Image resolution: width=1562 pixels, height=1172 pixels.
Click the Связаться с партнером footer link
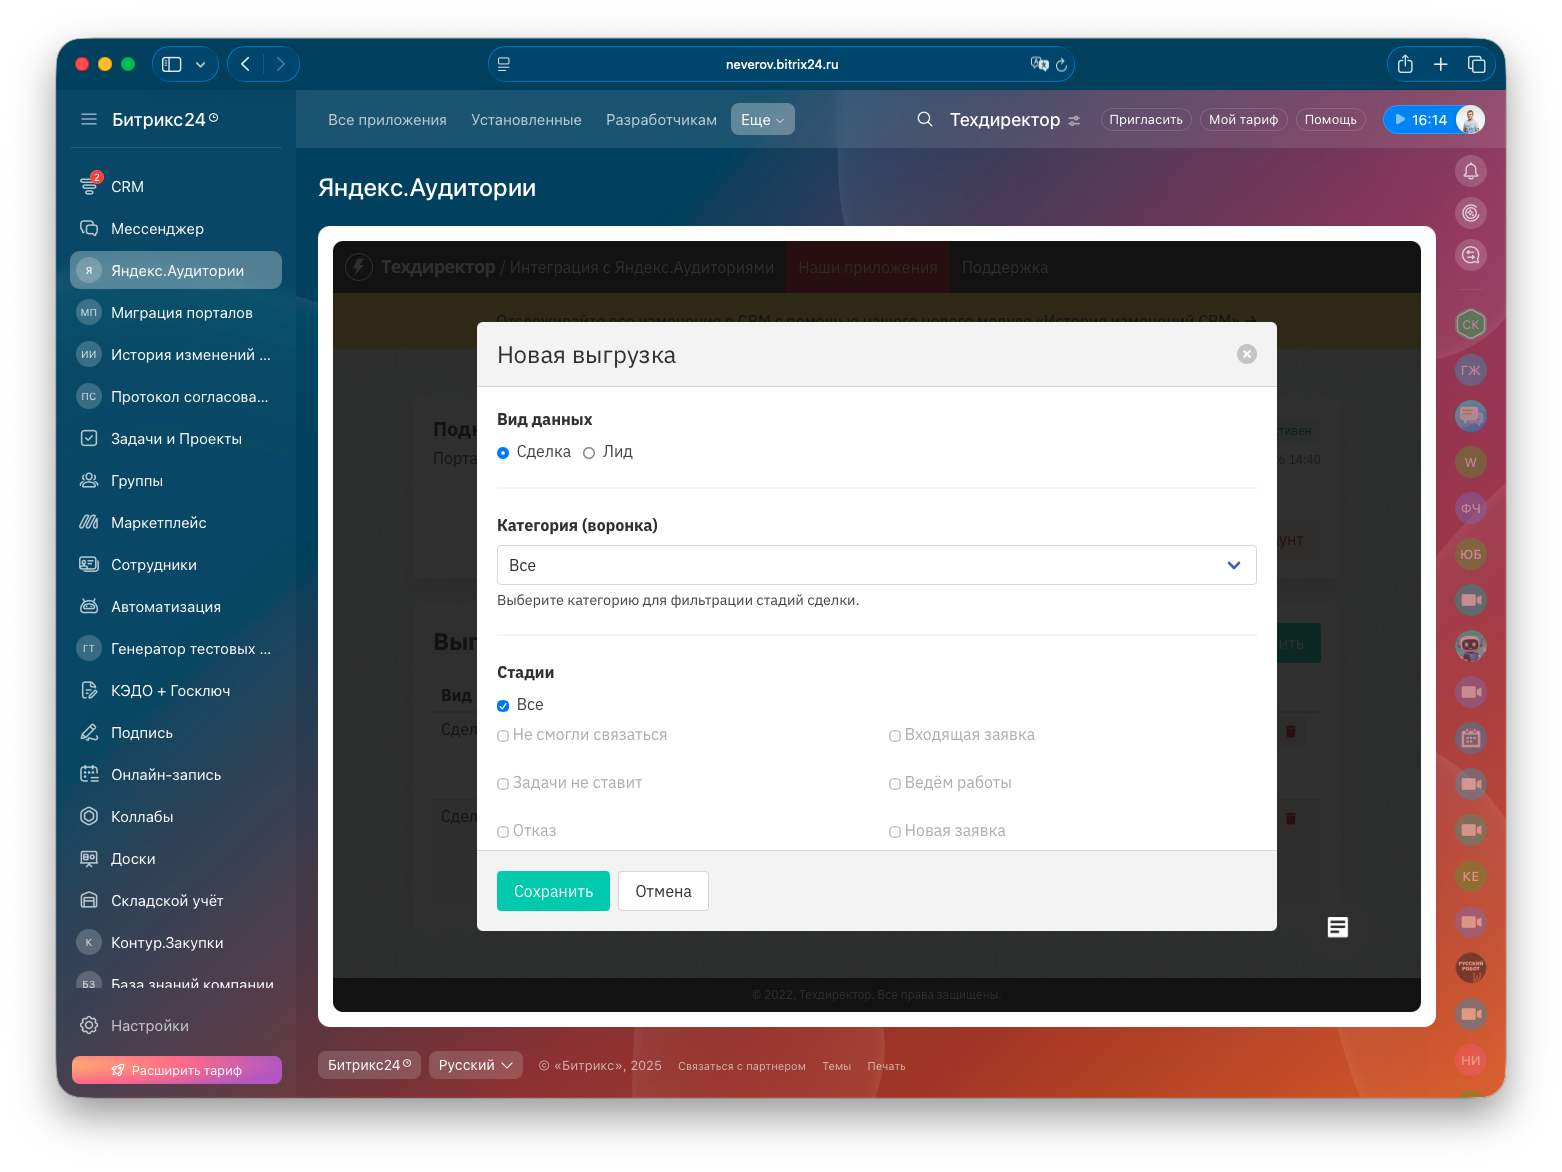742,1066
